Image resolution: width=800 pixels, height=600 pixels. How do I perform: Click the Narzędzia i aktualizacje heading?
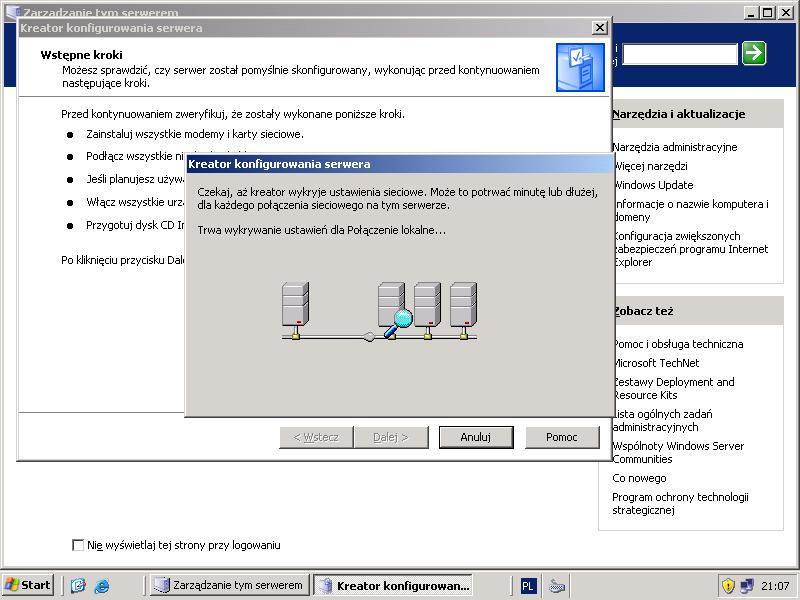(x=679, y=114)
